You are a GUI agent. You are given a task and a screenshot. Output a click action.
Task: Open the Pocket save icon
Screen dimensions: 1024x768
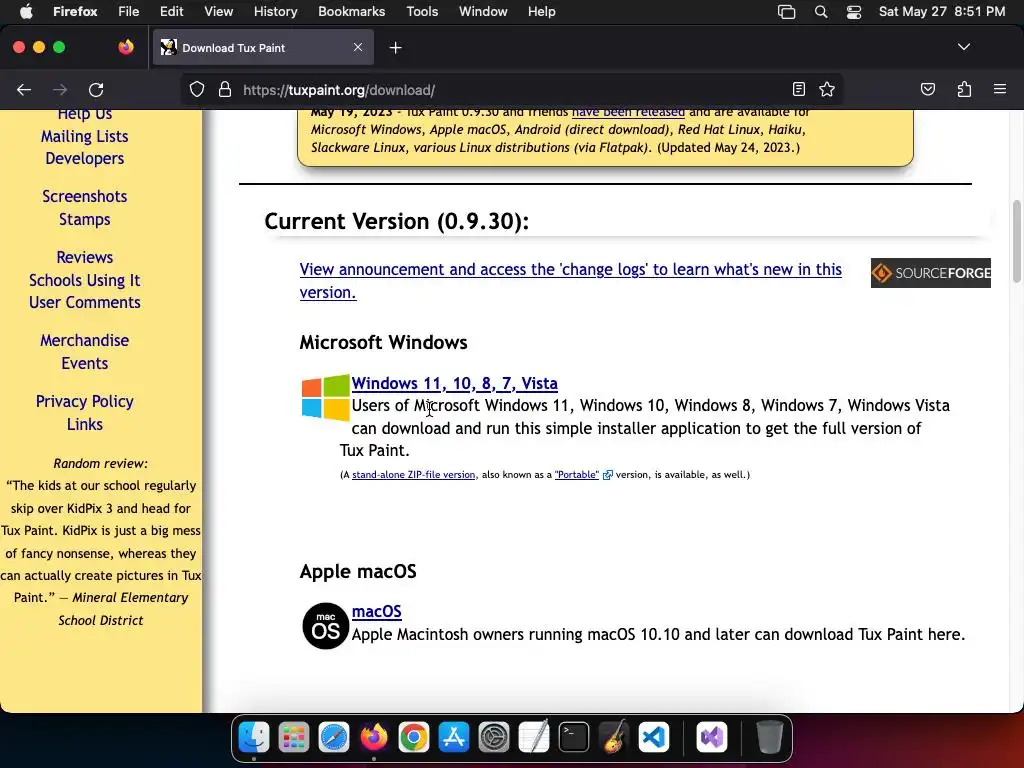927,89
